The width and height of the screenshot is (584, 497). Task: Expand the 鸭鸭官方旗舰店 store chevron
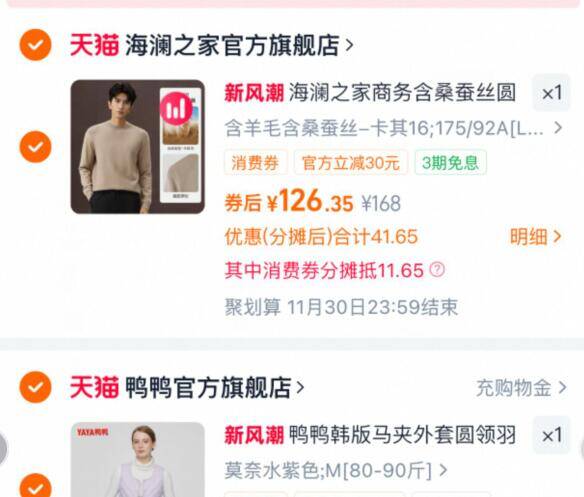300,387
